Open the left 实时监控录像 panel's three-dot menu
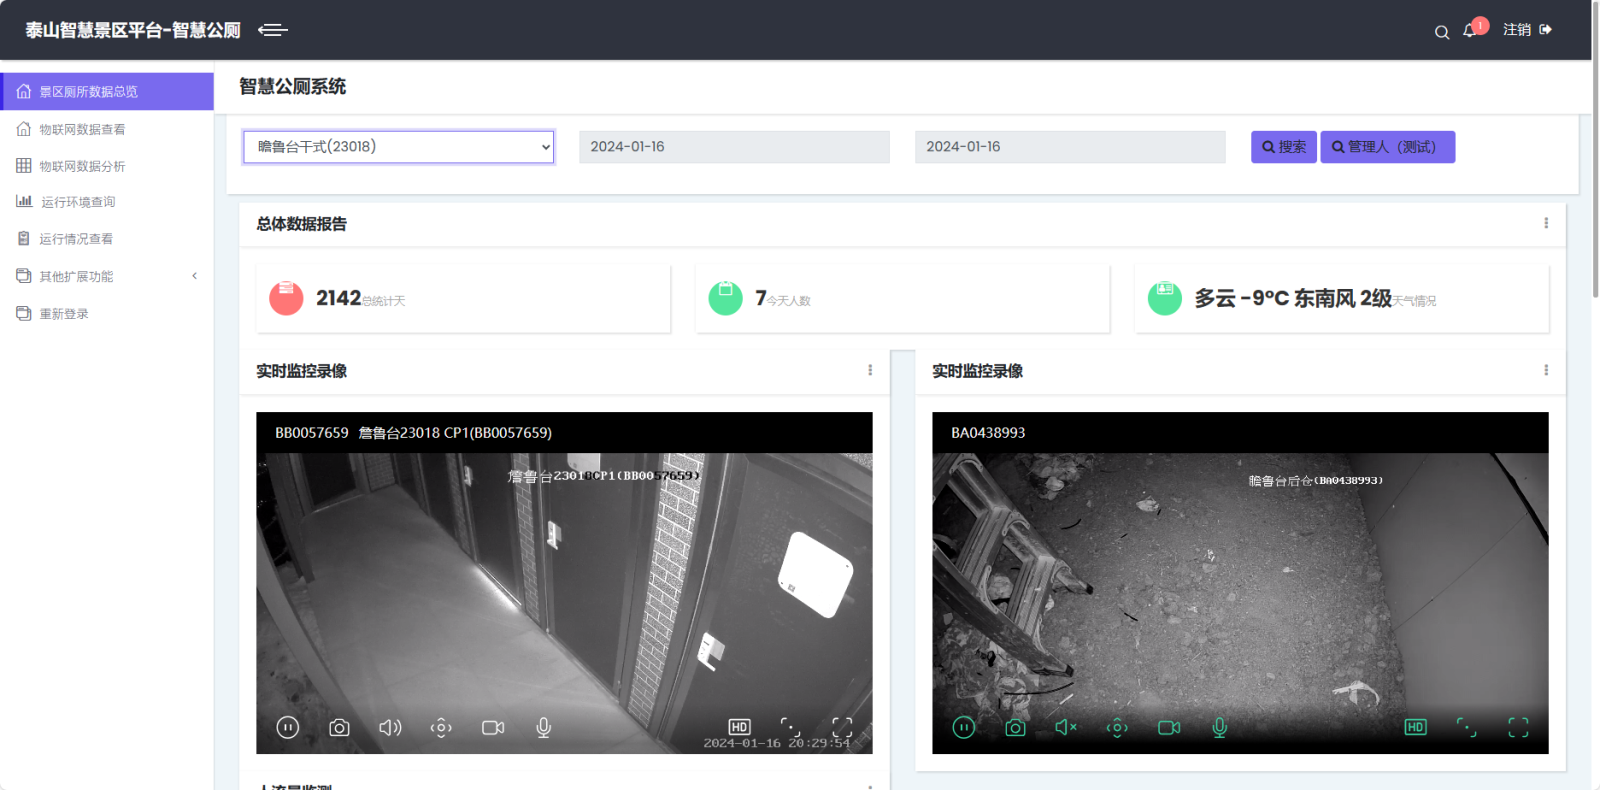The image size is (1600, 790). [870, 370]
